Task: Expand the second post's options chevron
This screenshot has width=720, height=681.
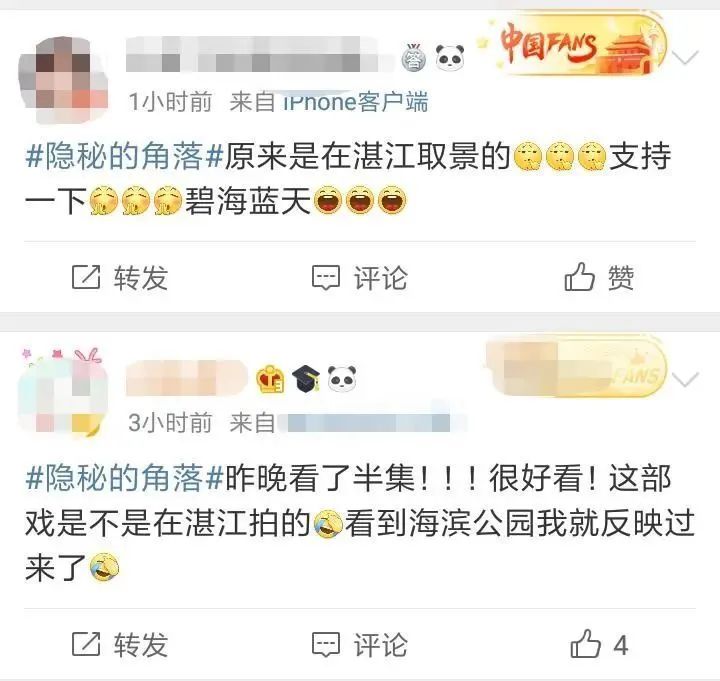Action: click(685, 379)
